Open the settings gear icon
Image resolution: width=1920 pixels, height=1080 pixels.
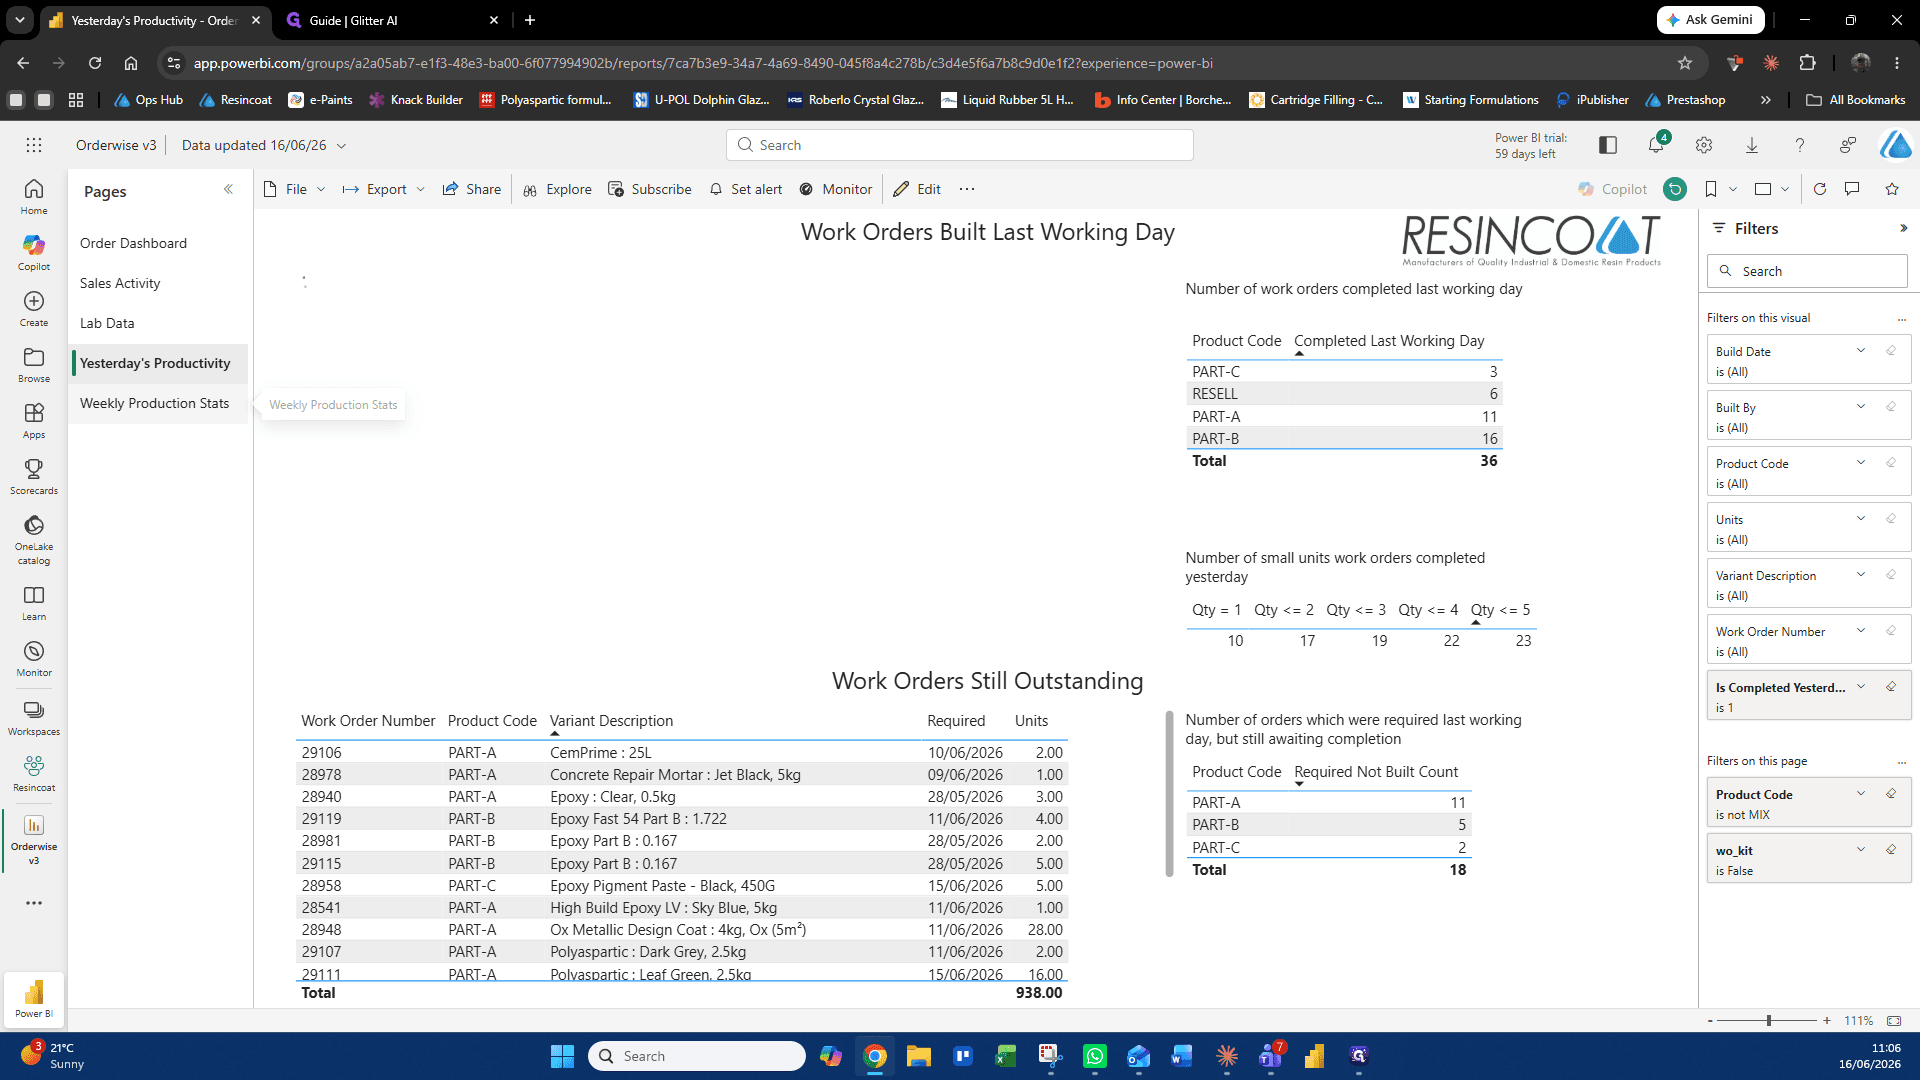click(x=1704, y=145)
